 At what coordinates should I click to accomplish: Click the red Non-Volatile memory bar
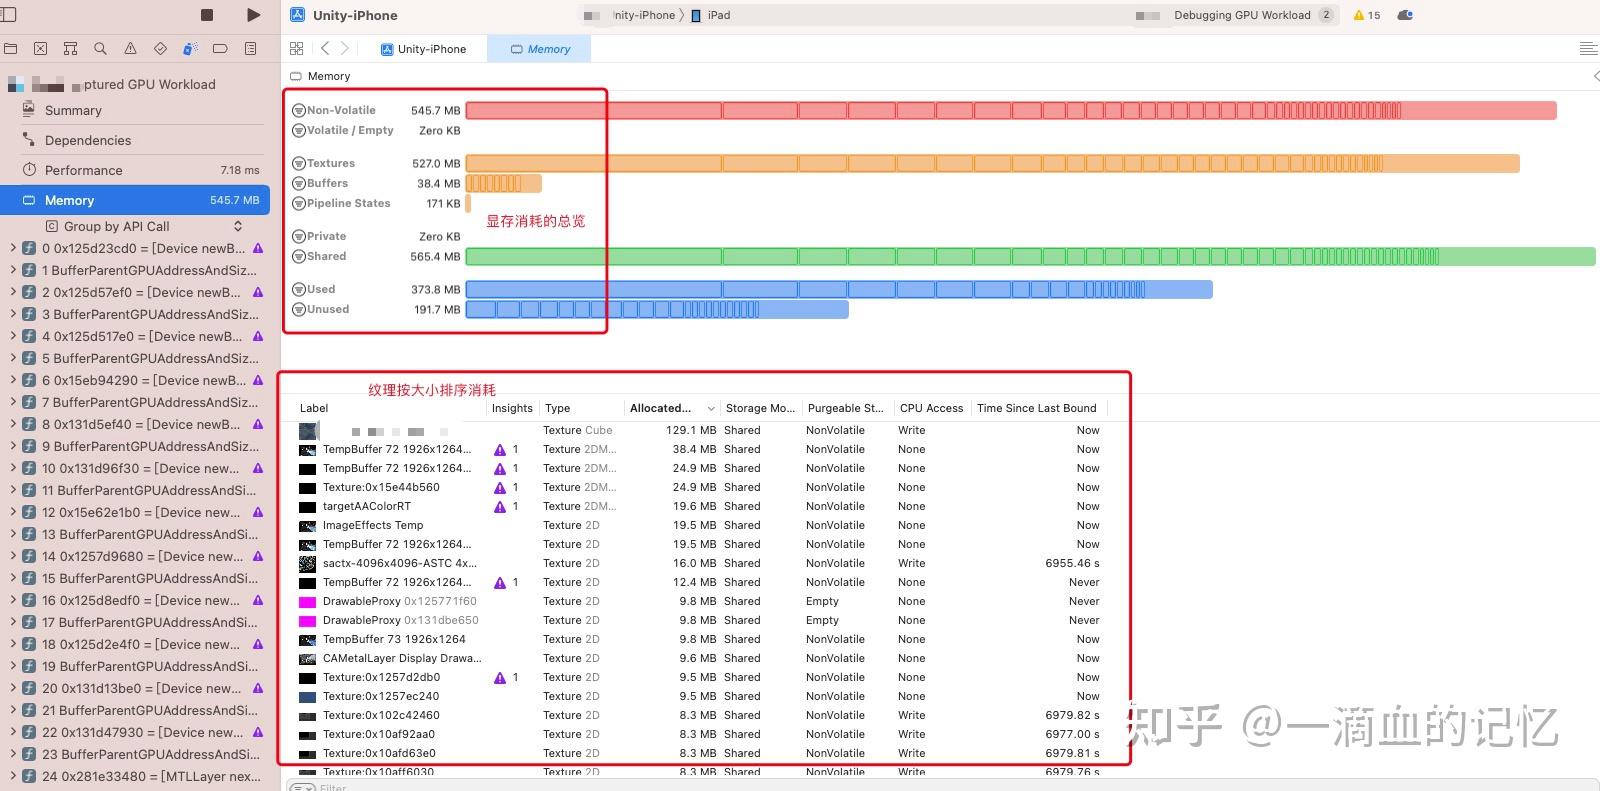pyautogui.click(x=1011, y=110)
